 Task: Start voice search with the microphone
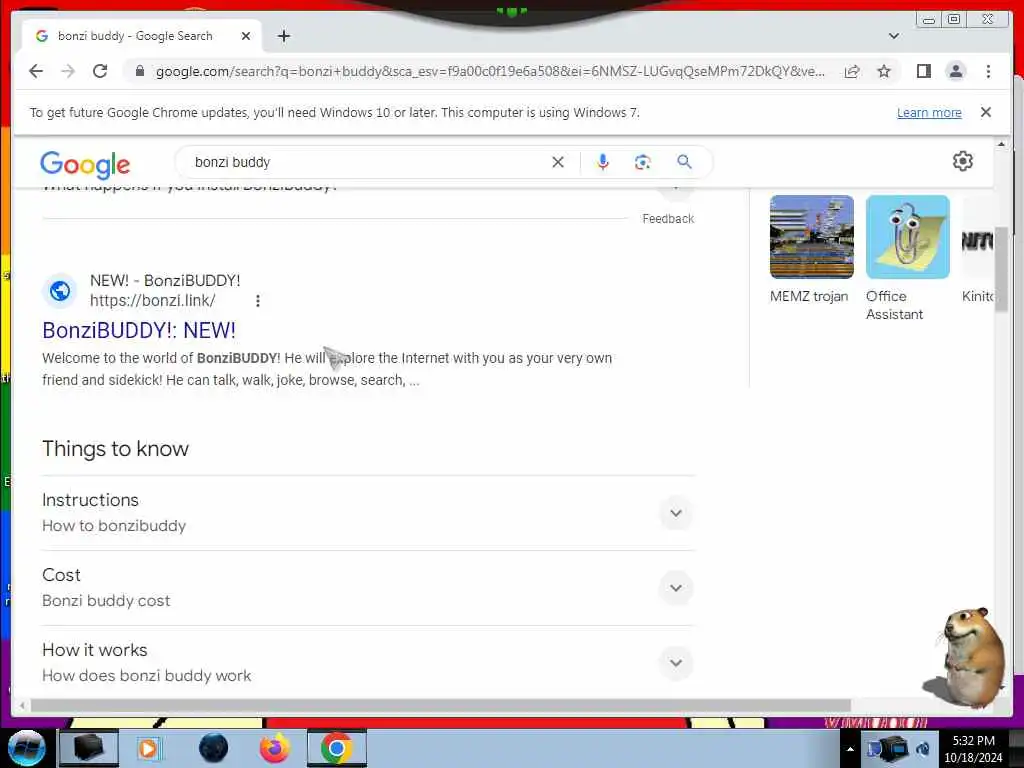[603, 162]
